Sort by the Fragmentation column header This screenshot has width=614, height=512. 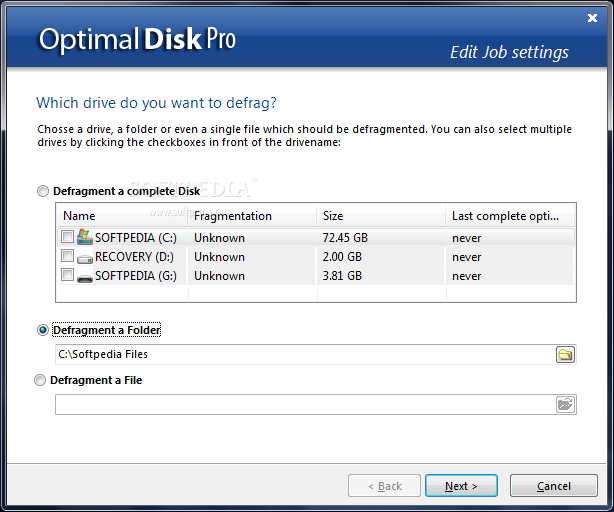pyautogui.click(x=252, y=216)
